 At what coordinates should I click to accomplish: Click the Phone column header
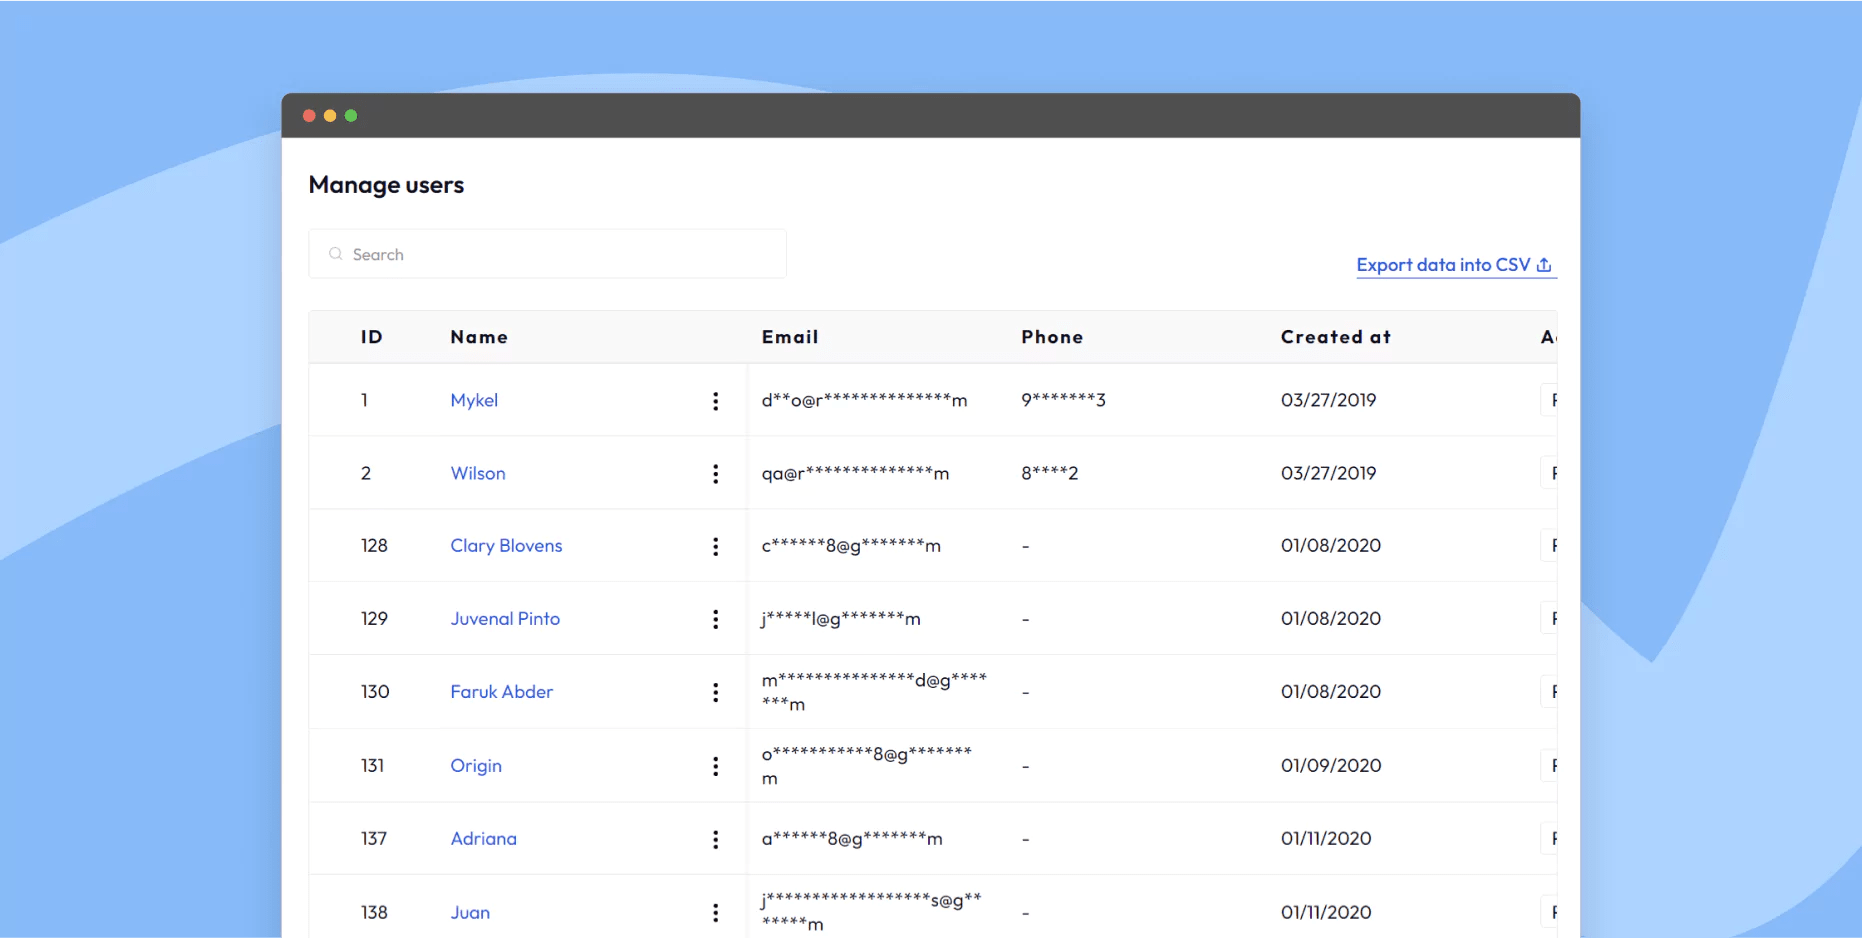[1052, 337]
